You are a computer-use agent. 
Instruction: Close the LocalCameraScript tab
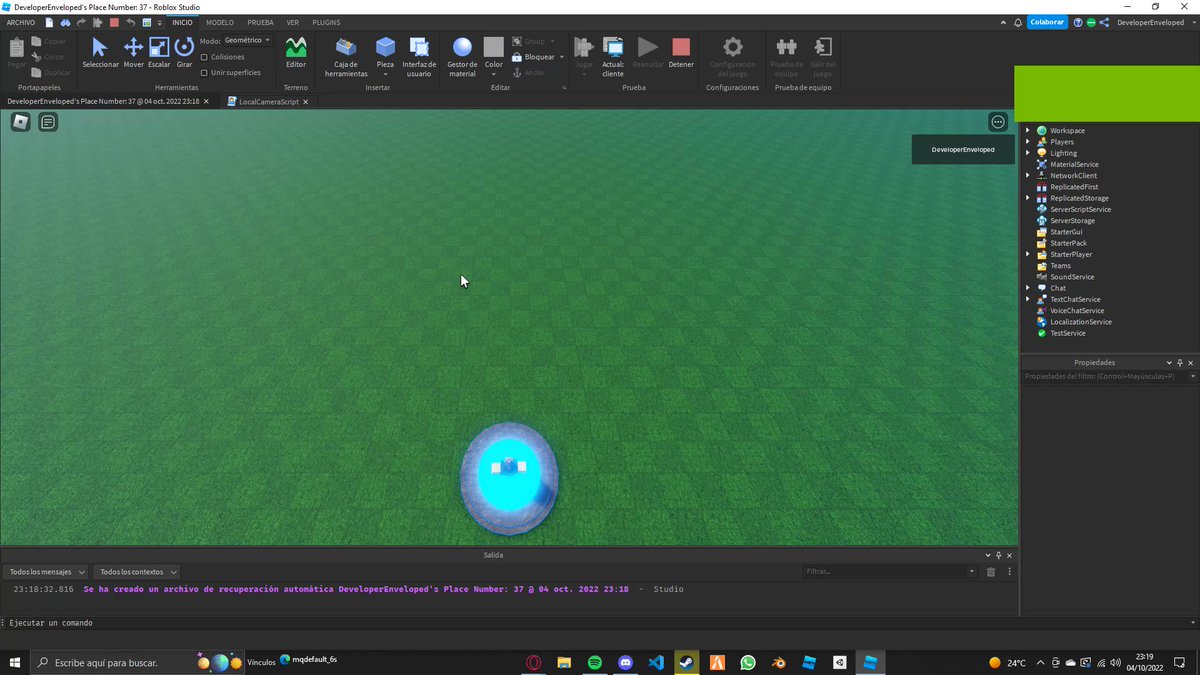pyautogui.click(x=306, y=101)
